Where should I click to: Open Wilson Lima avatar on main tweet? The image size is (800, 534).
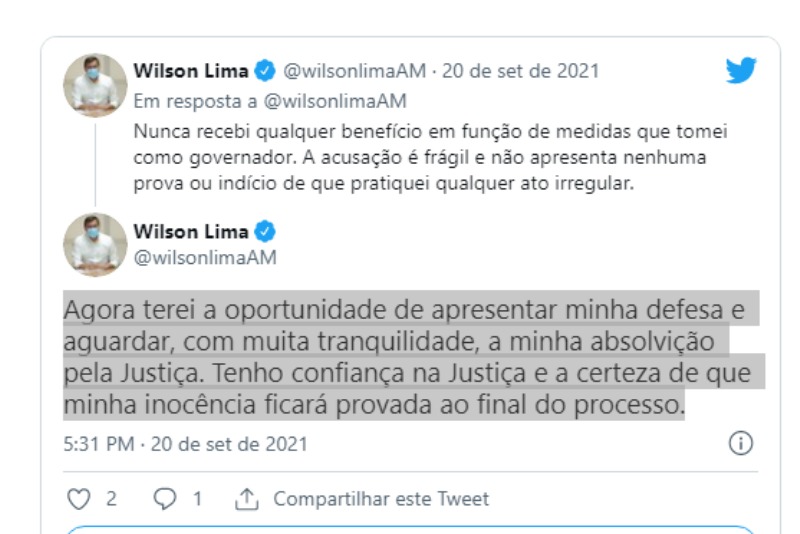(95, 245)
